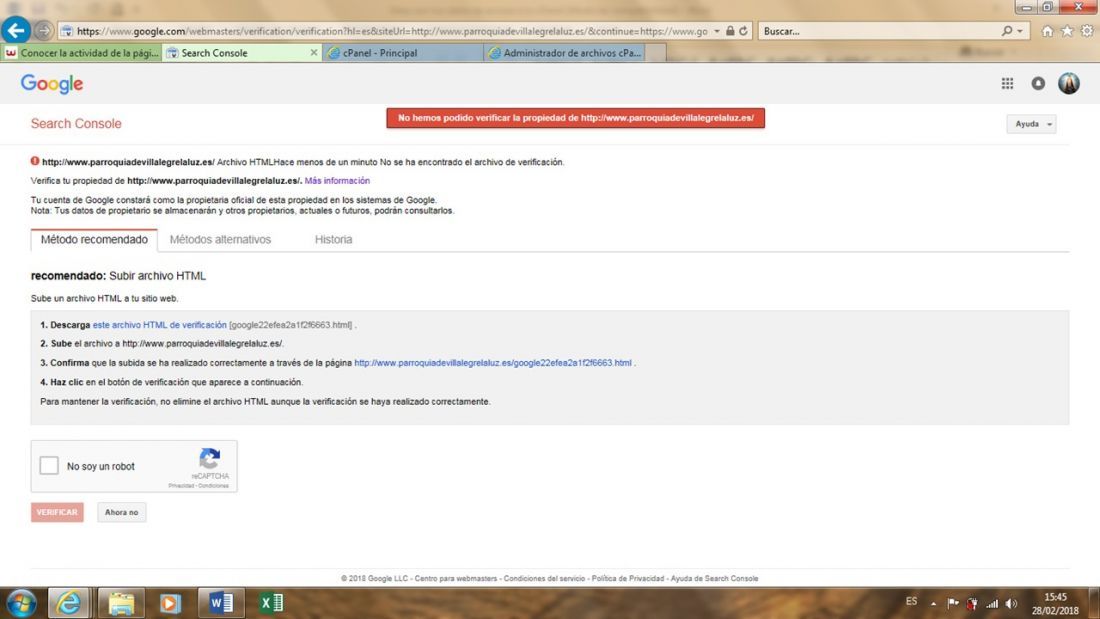Viewport: 1100px width, 619px height.
Task: Open Favorites star icon
Action: tap(1067, 31)
